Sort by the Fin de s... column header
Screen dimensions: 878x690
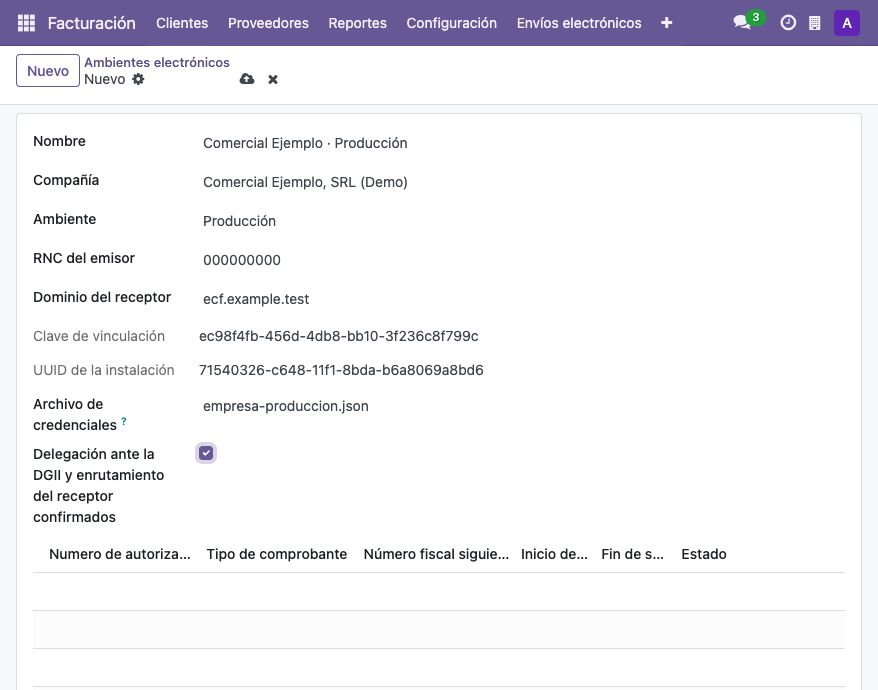point(632,554)
